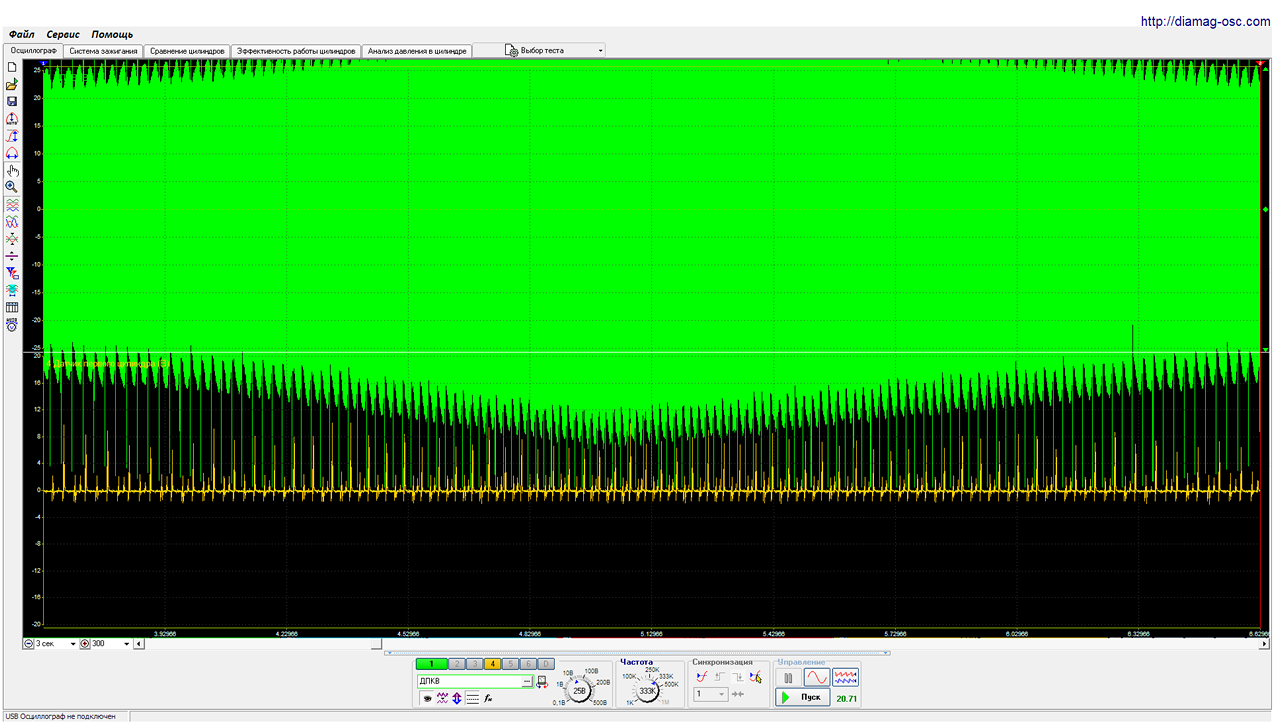Select channel 3 button
The image size is (1280, 725).
tap(475, 664)
